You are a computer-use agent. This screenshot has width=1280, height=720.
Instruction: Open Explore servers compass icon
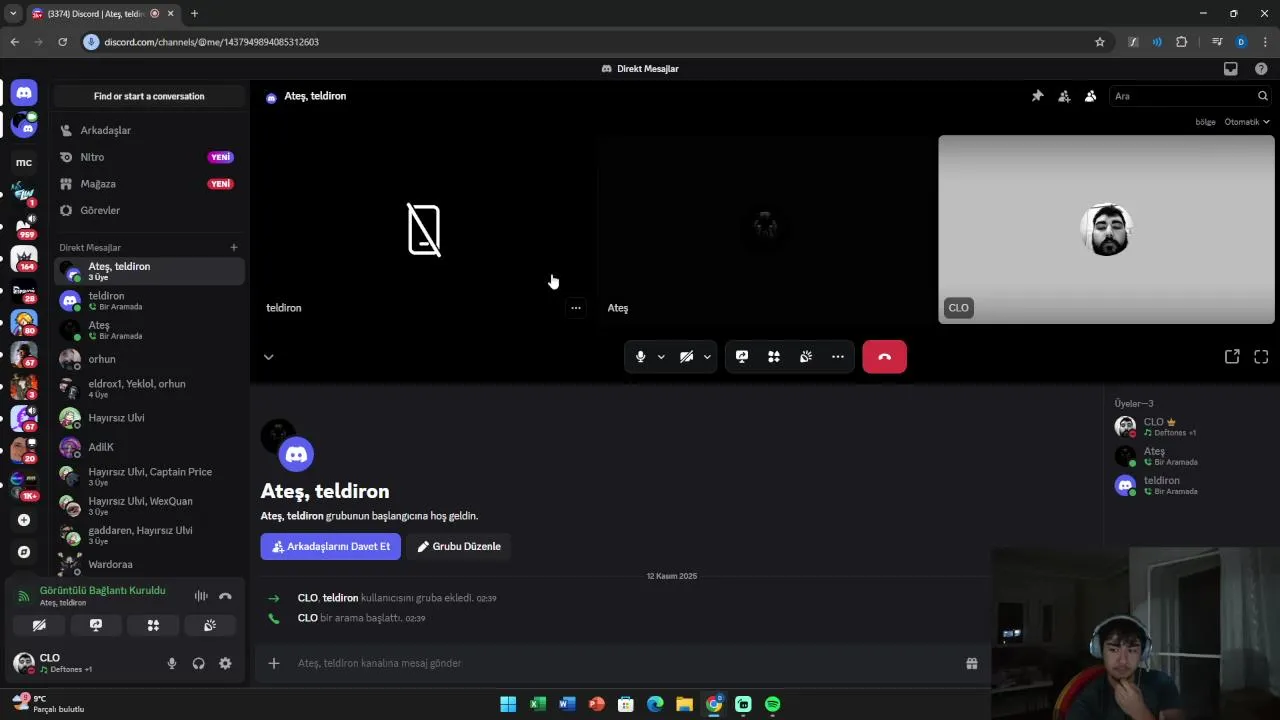pos(24,552)
